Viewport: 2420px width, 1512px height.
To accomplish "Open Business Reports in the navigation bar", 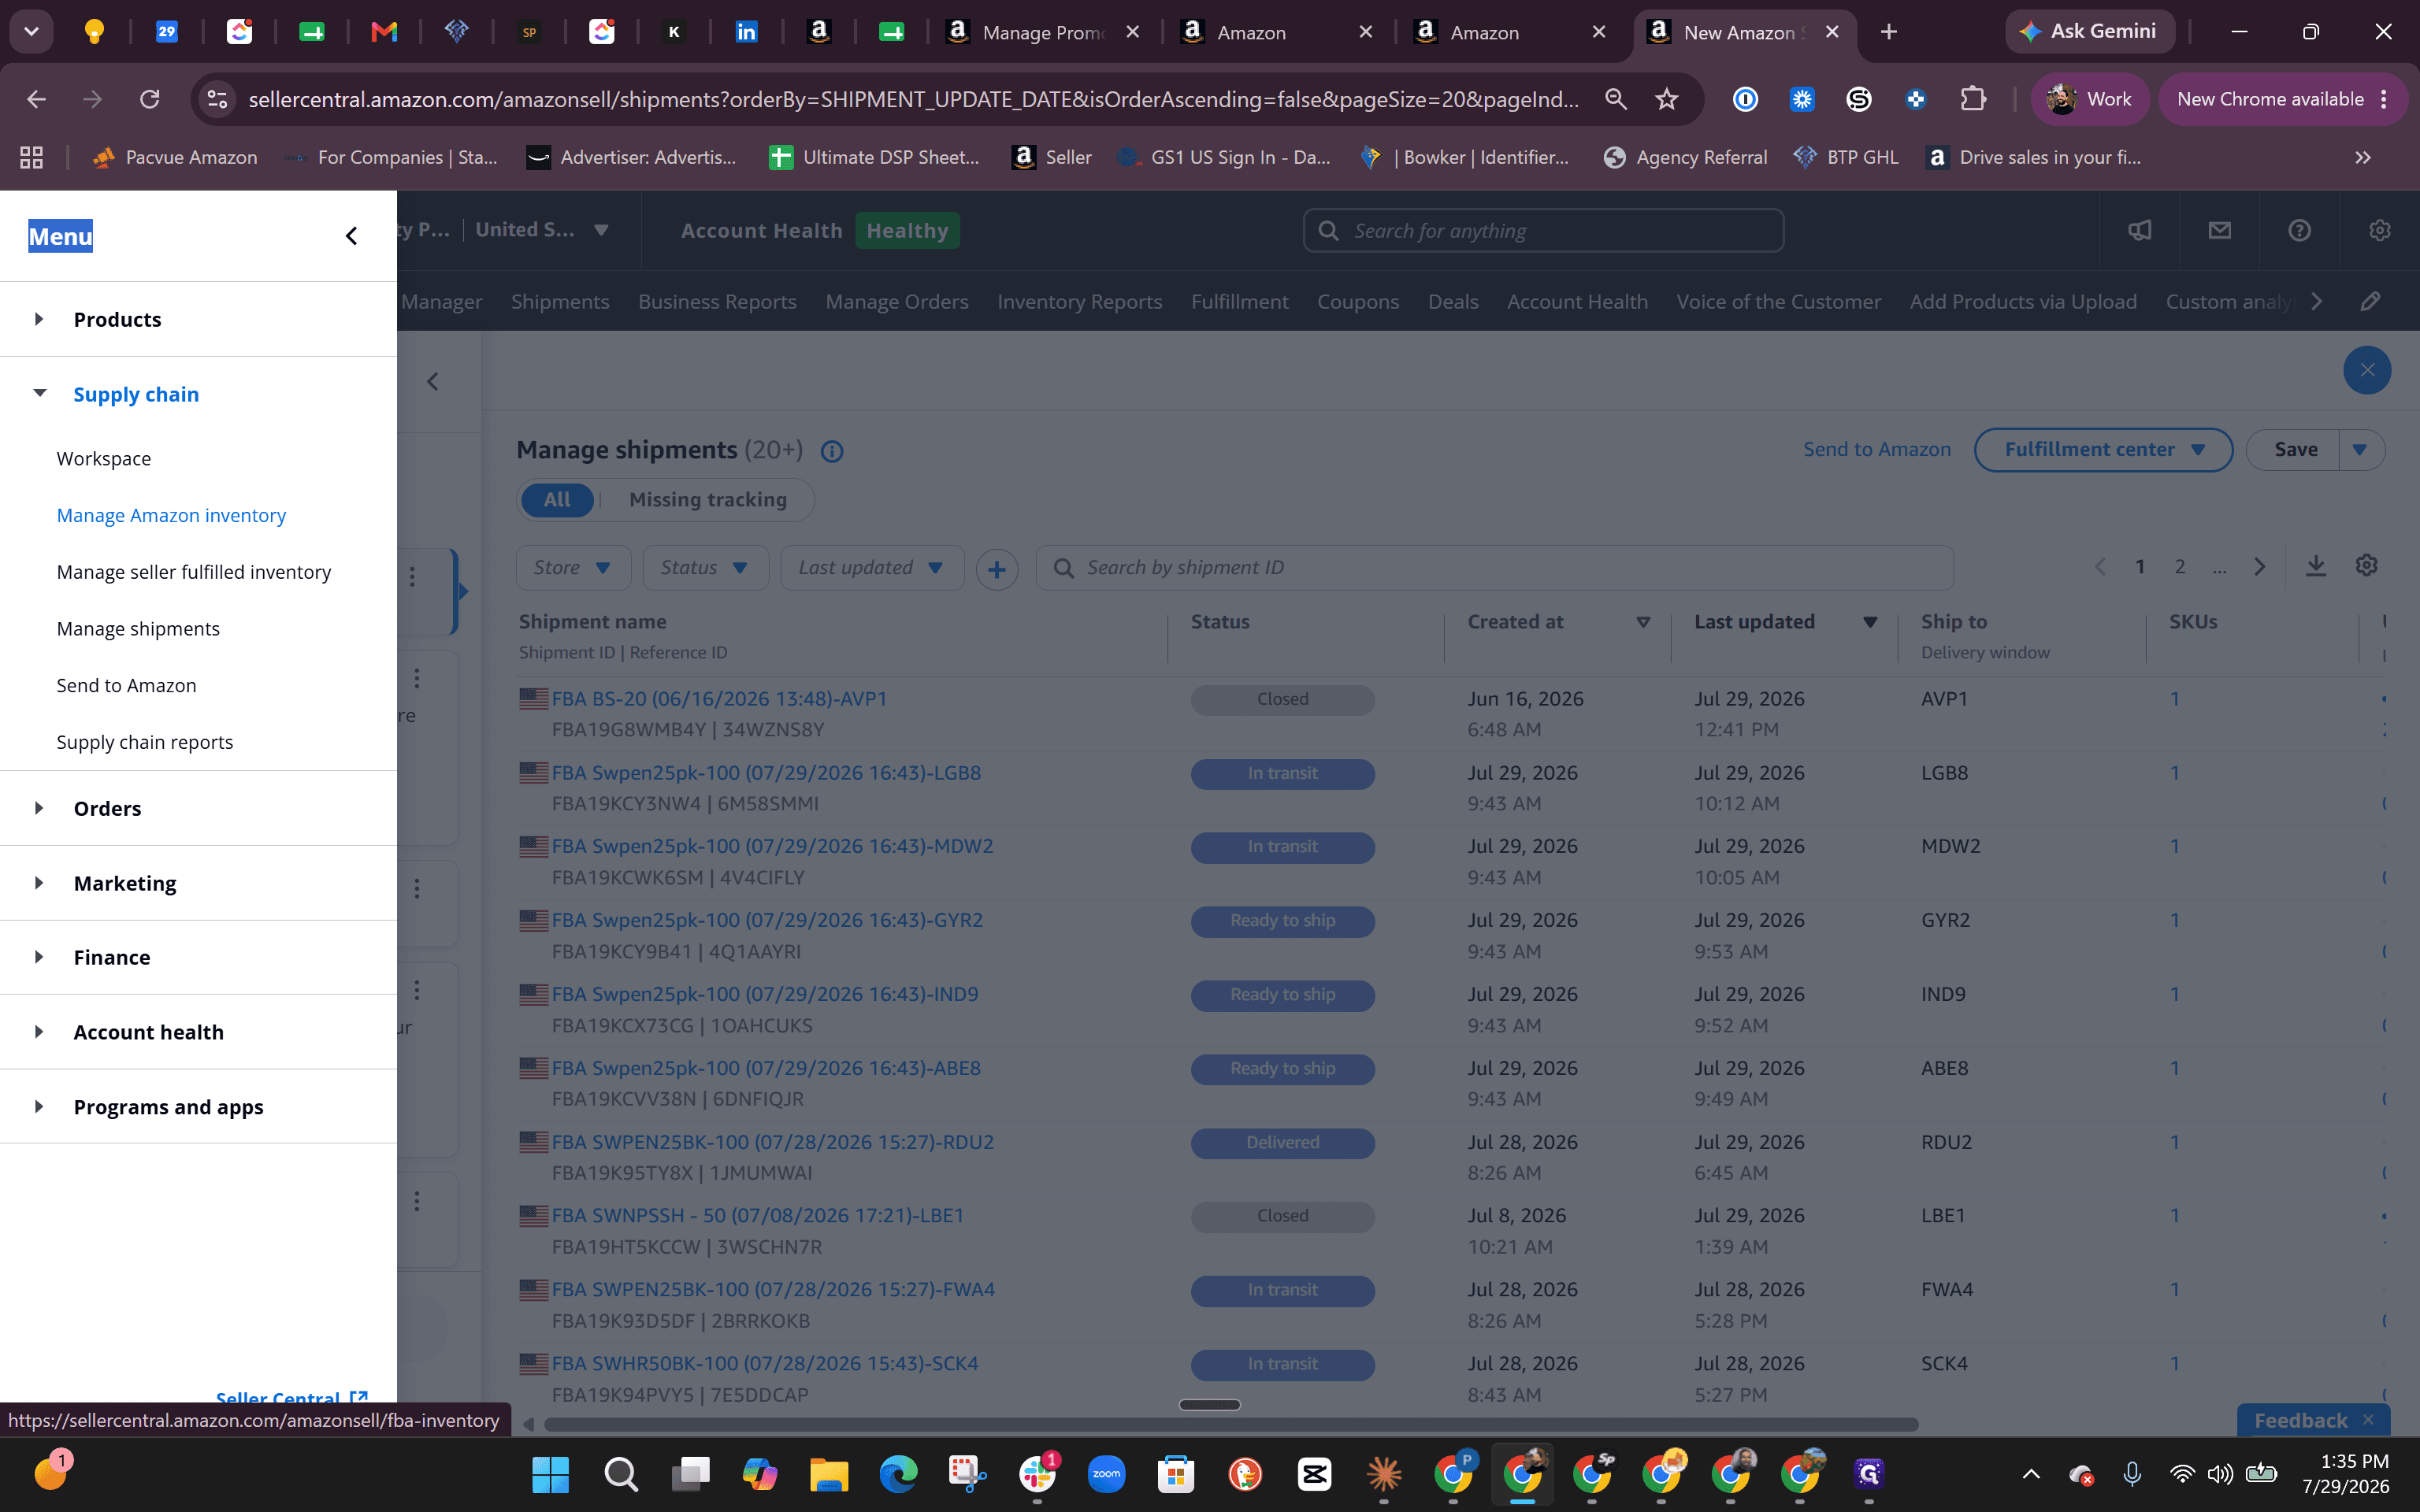I will click(717, 302).
